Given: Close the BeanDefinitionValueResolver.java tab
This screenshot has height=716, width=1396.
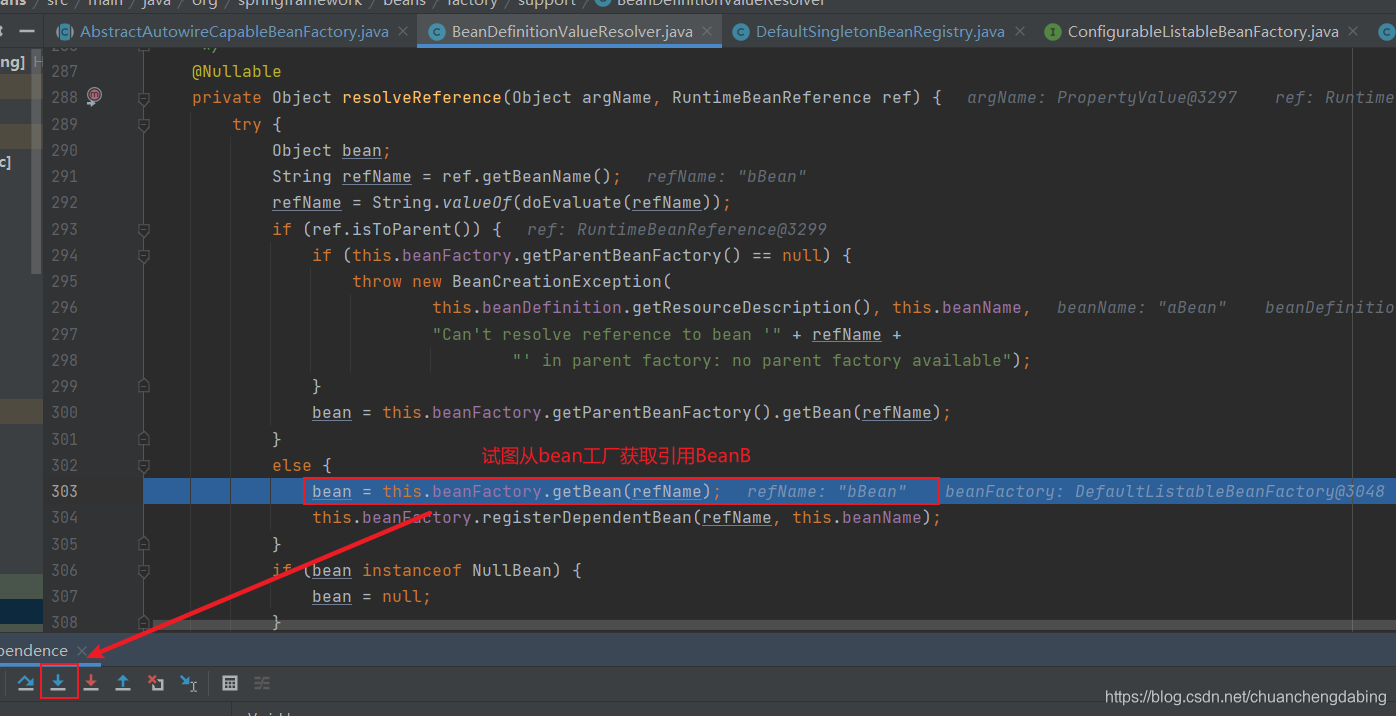Looking at the screenshot, I should pyautogui.click(x=706, y=32).
